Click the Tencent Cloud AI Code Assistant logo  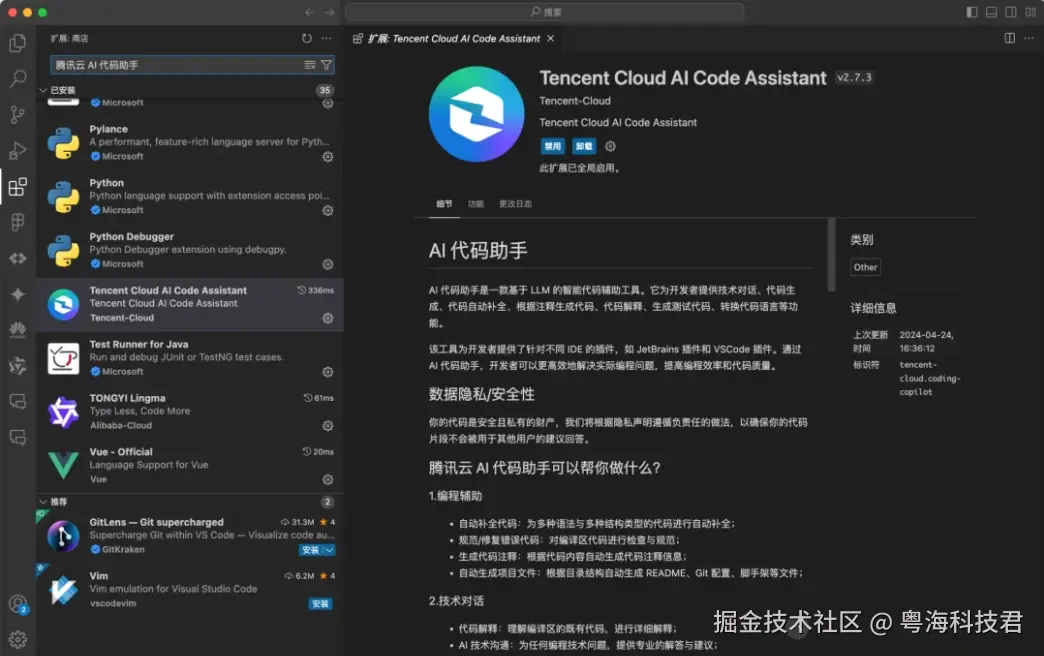476,114
